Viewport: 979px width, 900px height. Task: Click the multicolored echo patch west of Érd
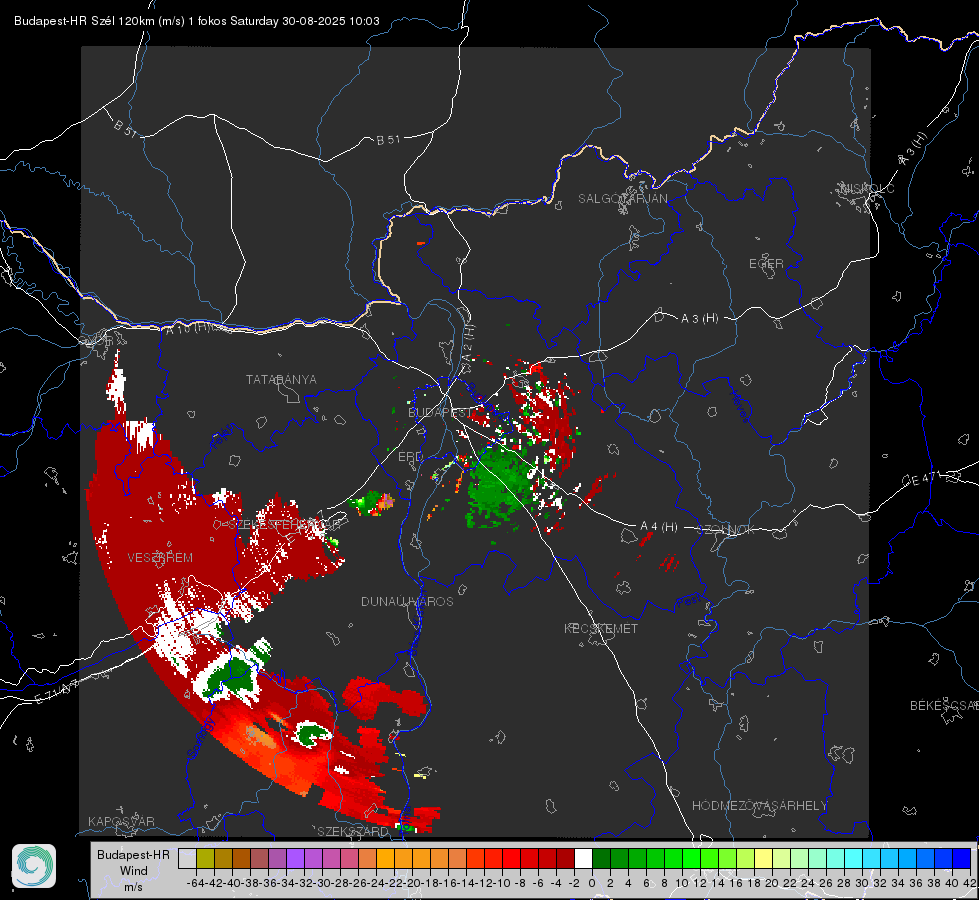coord(373,503)
